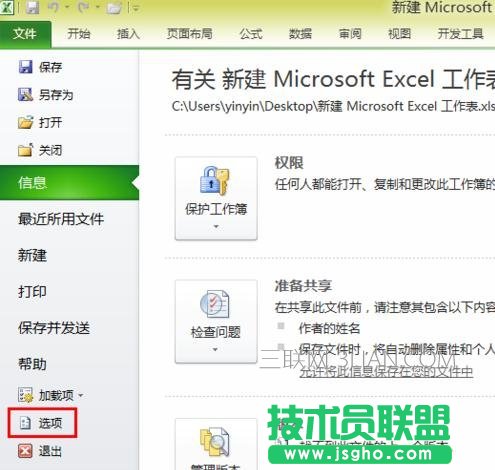Switch to the 文件 tab
Screen dimensions: 495x470
click(x=25, y=34)
